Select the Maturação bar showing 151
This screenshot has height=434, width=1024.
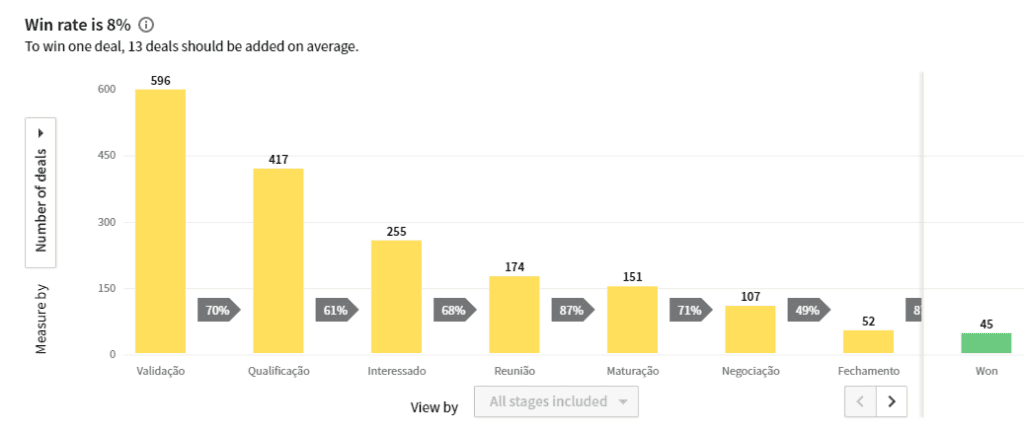coord(632,320)
